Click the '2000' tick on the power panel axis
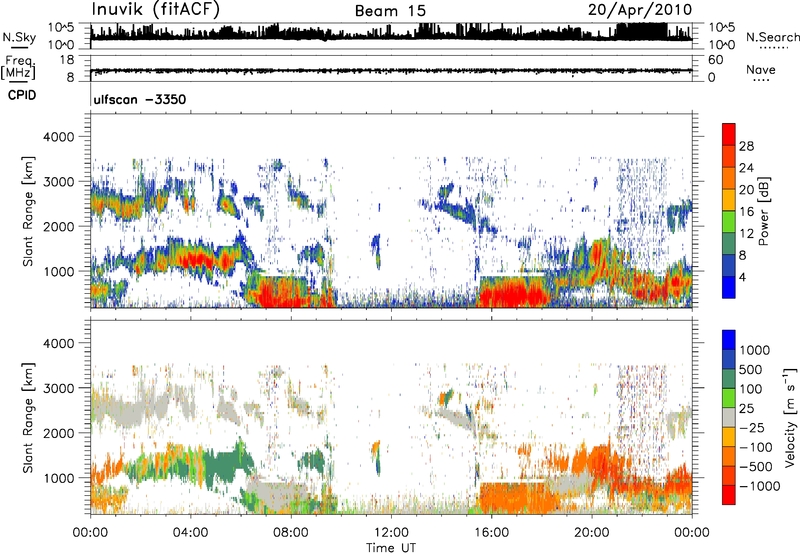This screenshot has width=800, height=554. 61,226
